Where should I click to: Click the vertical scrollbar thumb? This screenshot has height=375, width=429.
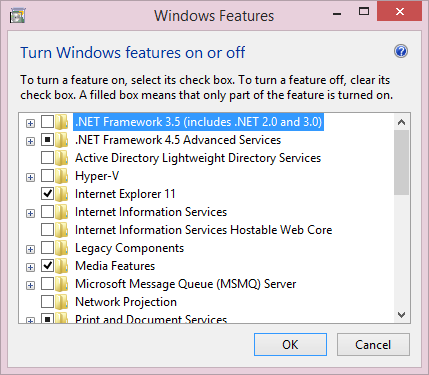(401, 163)
